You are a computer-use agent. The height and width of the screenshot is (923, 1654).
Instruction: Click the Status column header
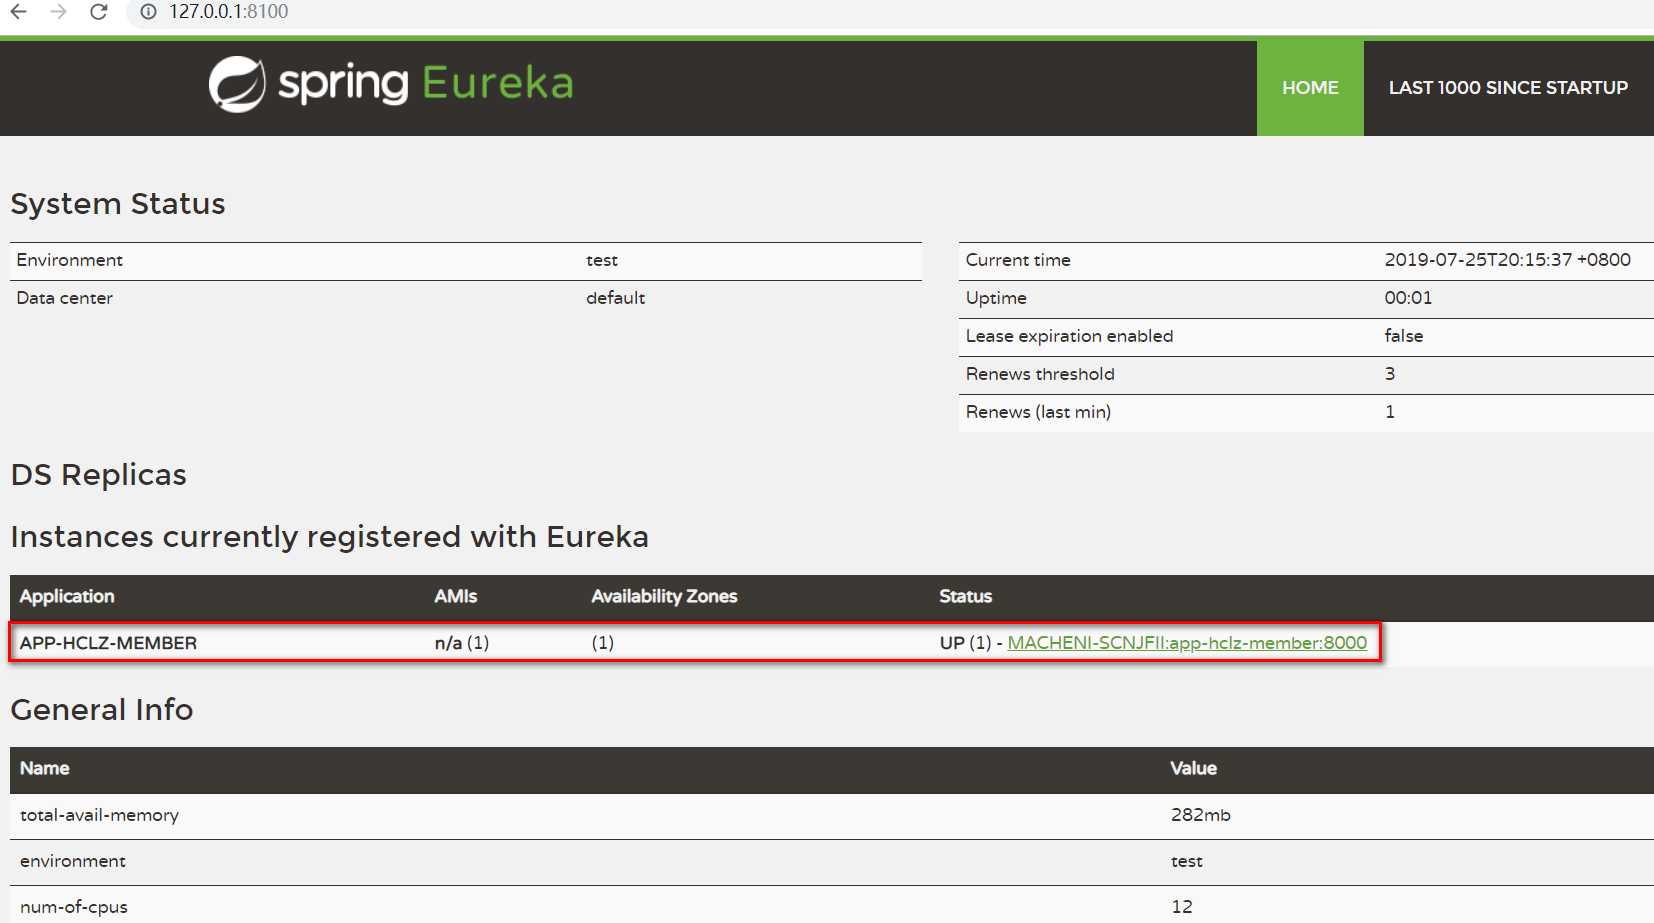point(965,597)
